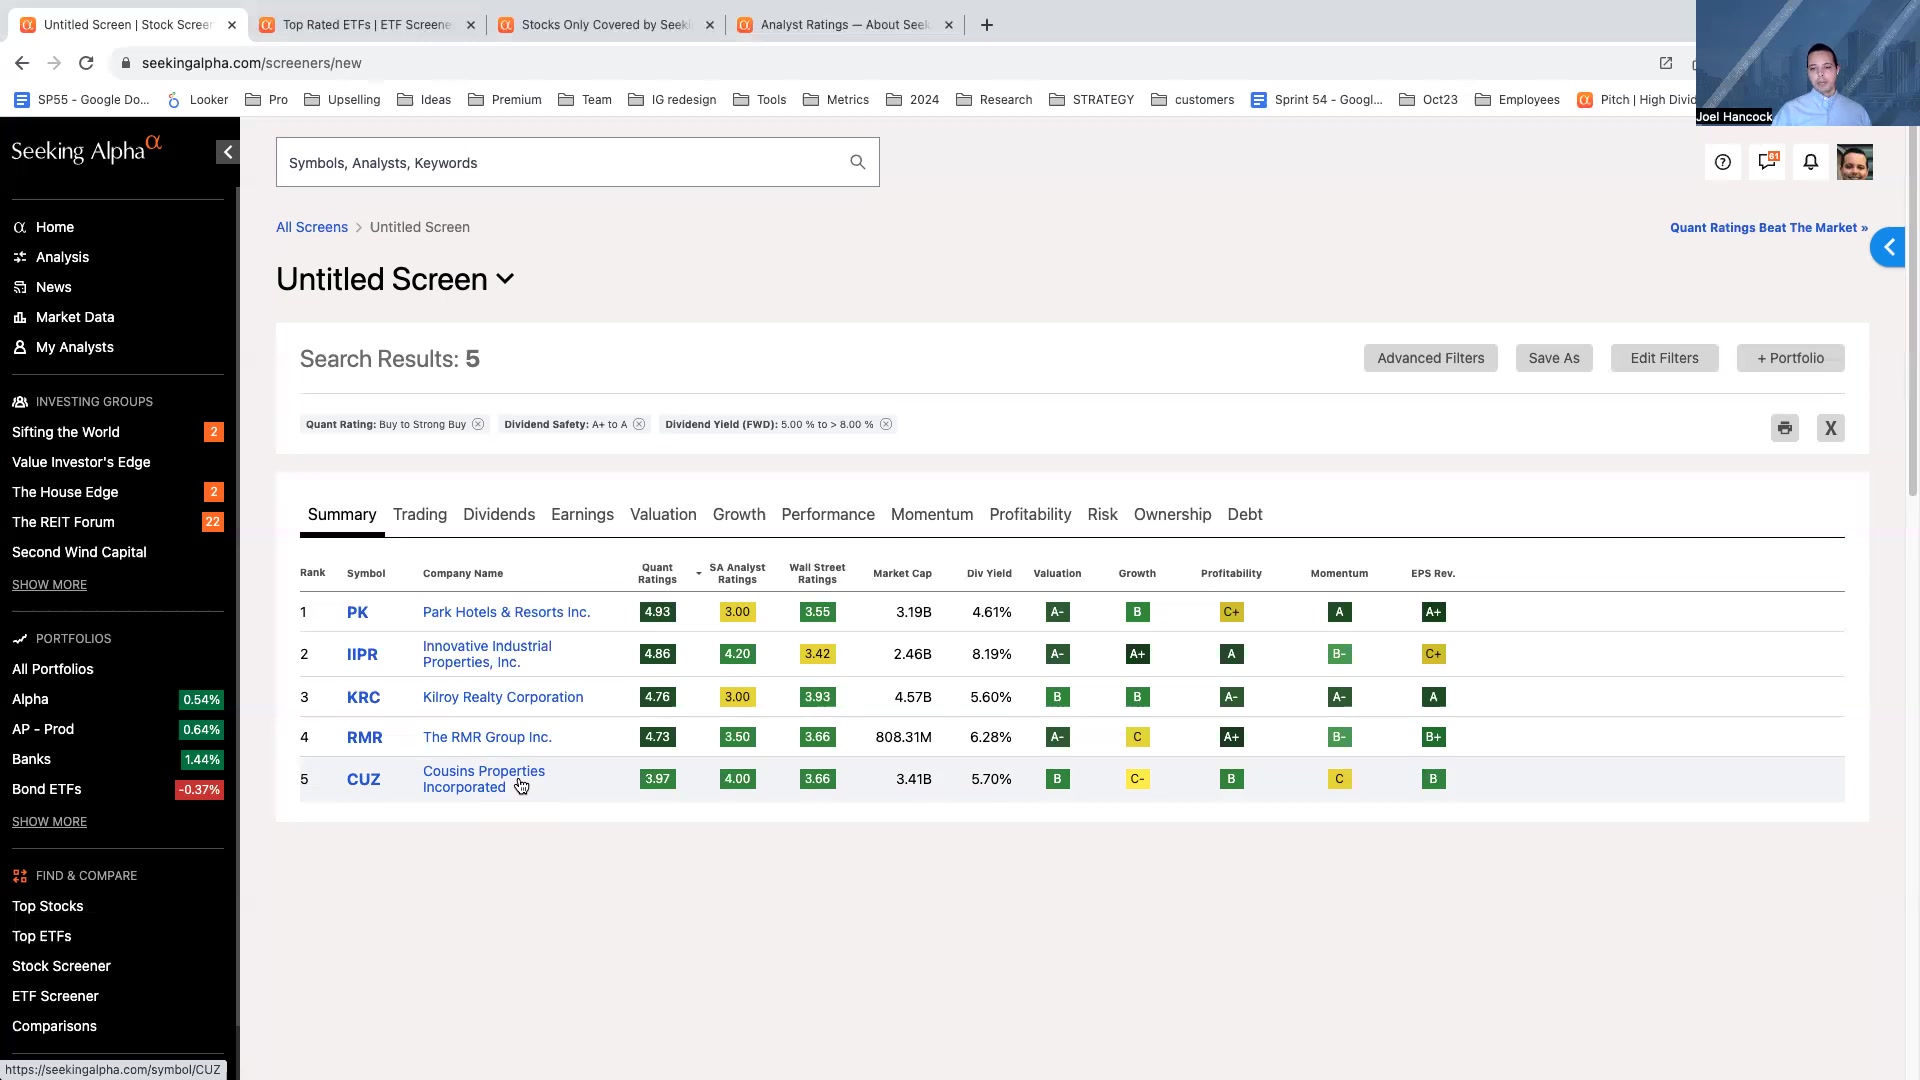The height and width of the screenshot is (1080, 1920).
Task: Remove the Dividend Yield filter chip
Action: (x=886, y=424)
